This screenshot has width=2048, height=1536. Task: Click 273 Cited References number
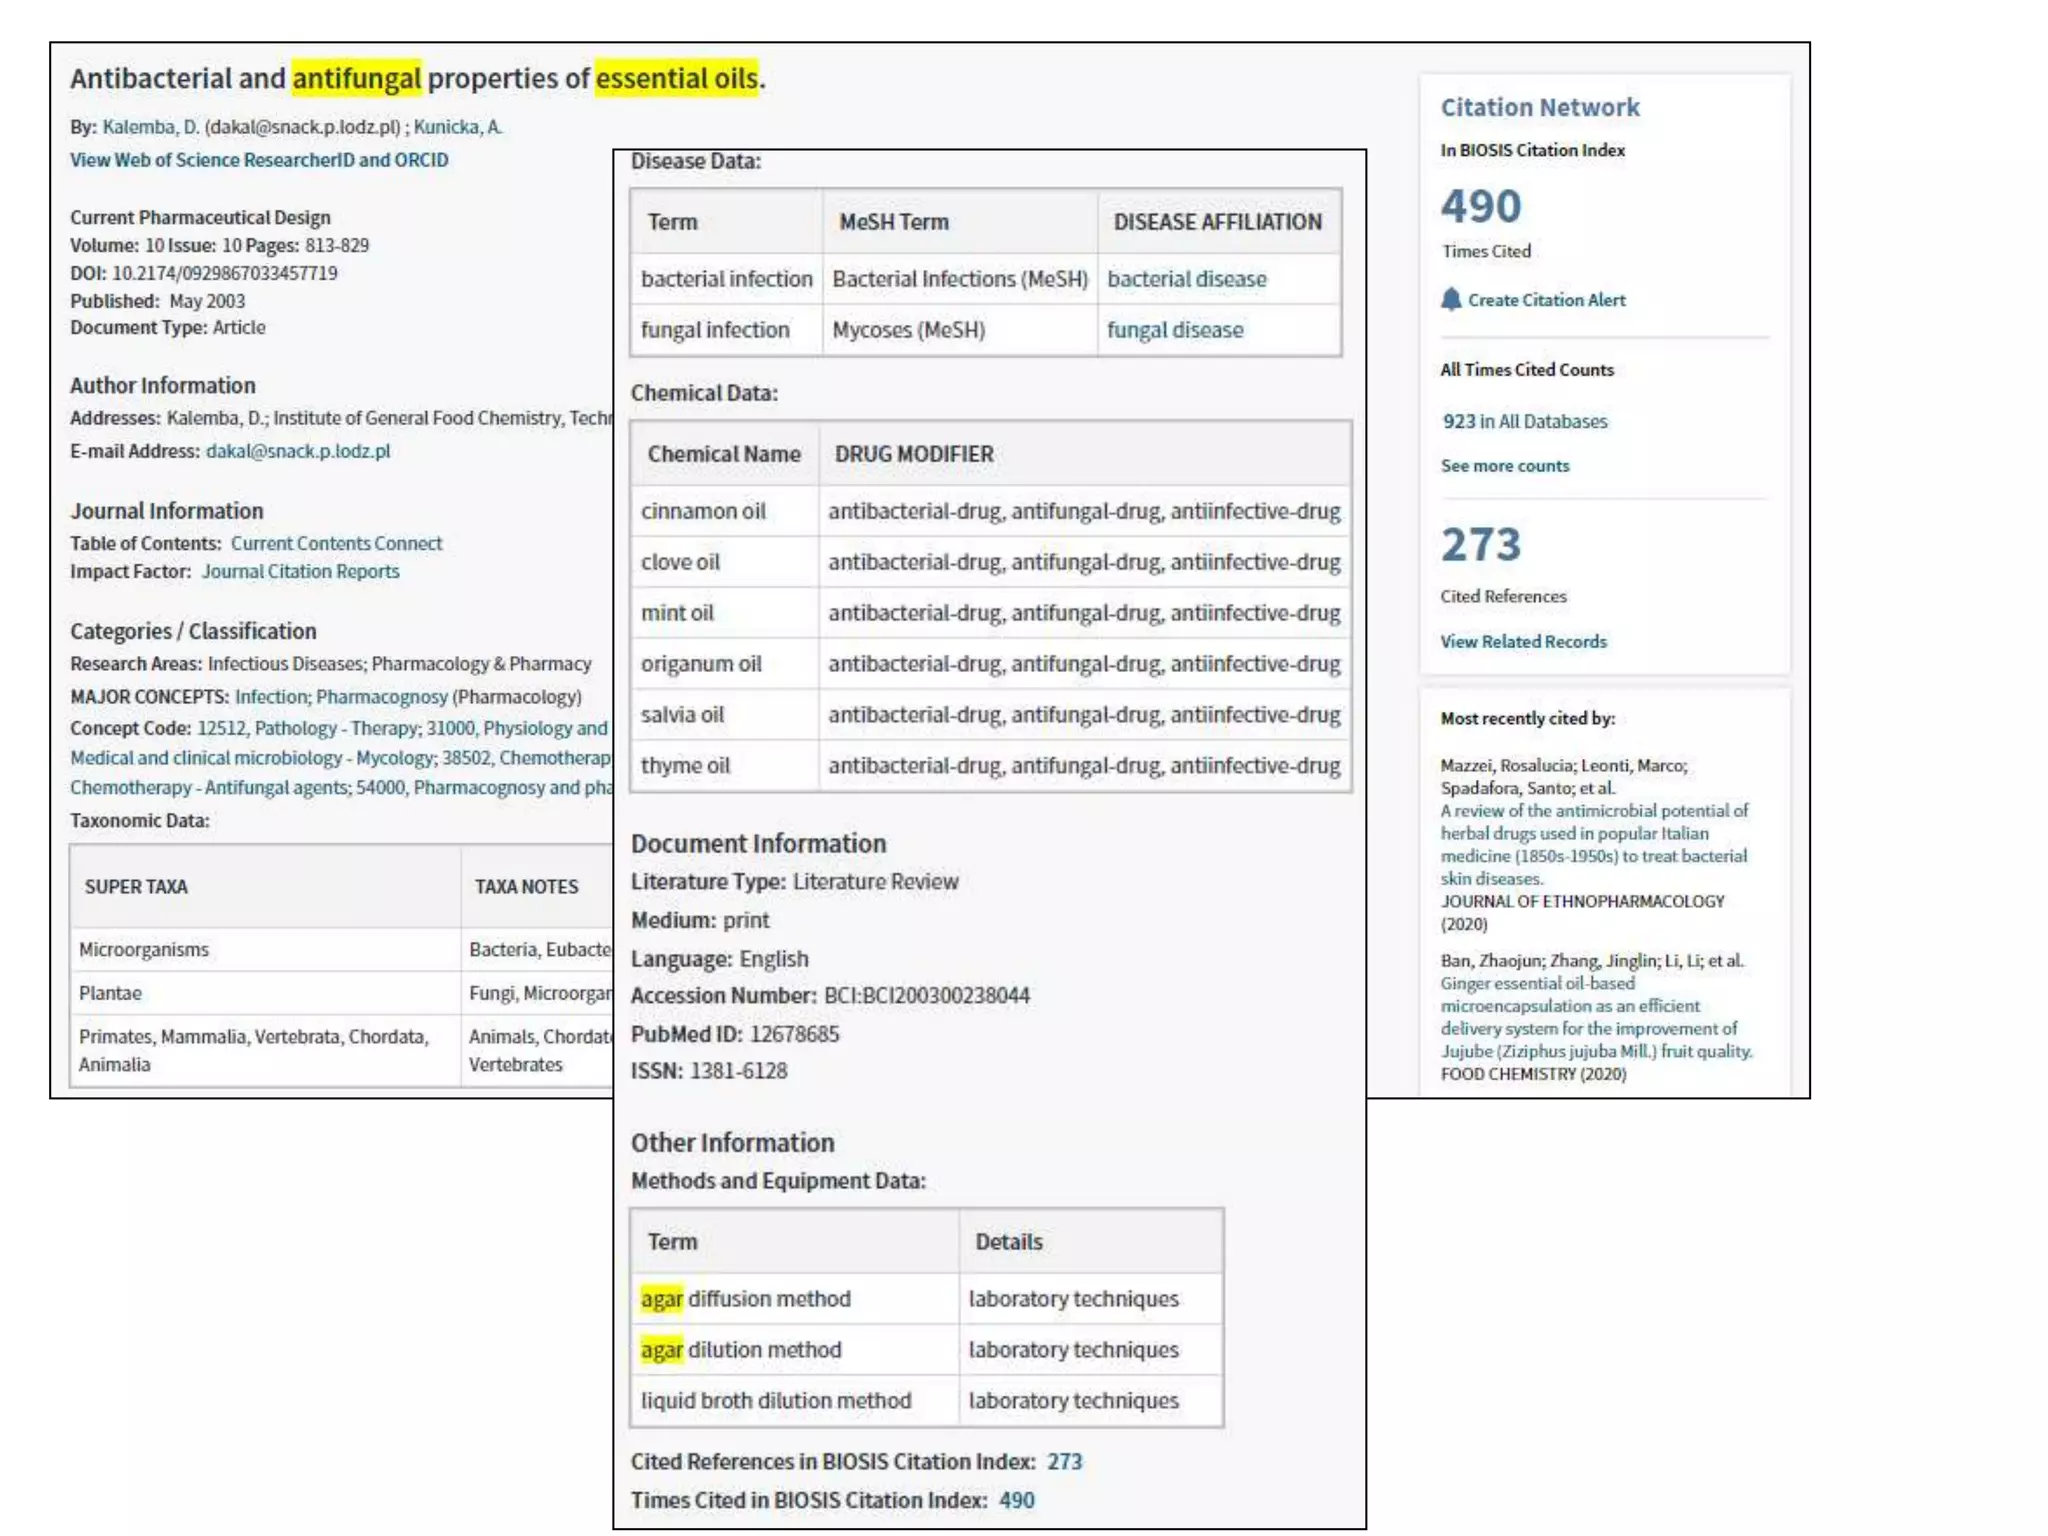[x=1480, y=545]
